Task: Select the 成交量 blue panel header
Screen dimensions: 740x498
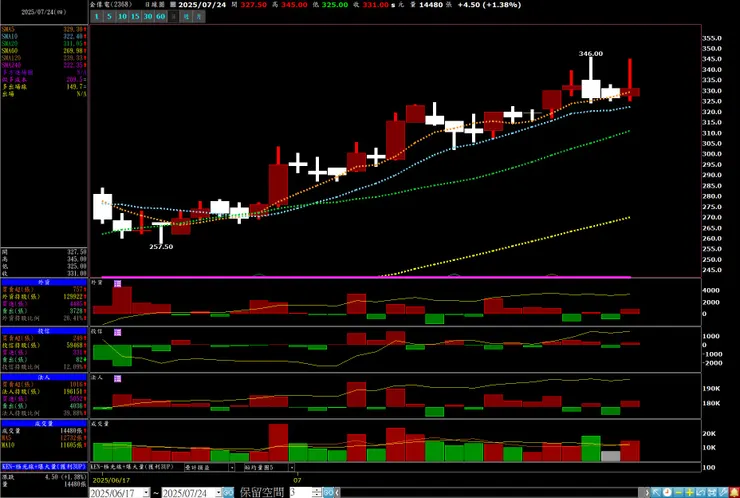Action: coord(44,423)
